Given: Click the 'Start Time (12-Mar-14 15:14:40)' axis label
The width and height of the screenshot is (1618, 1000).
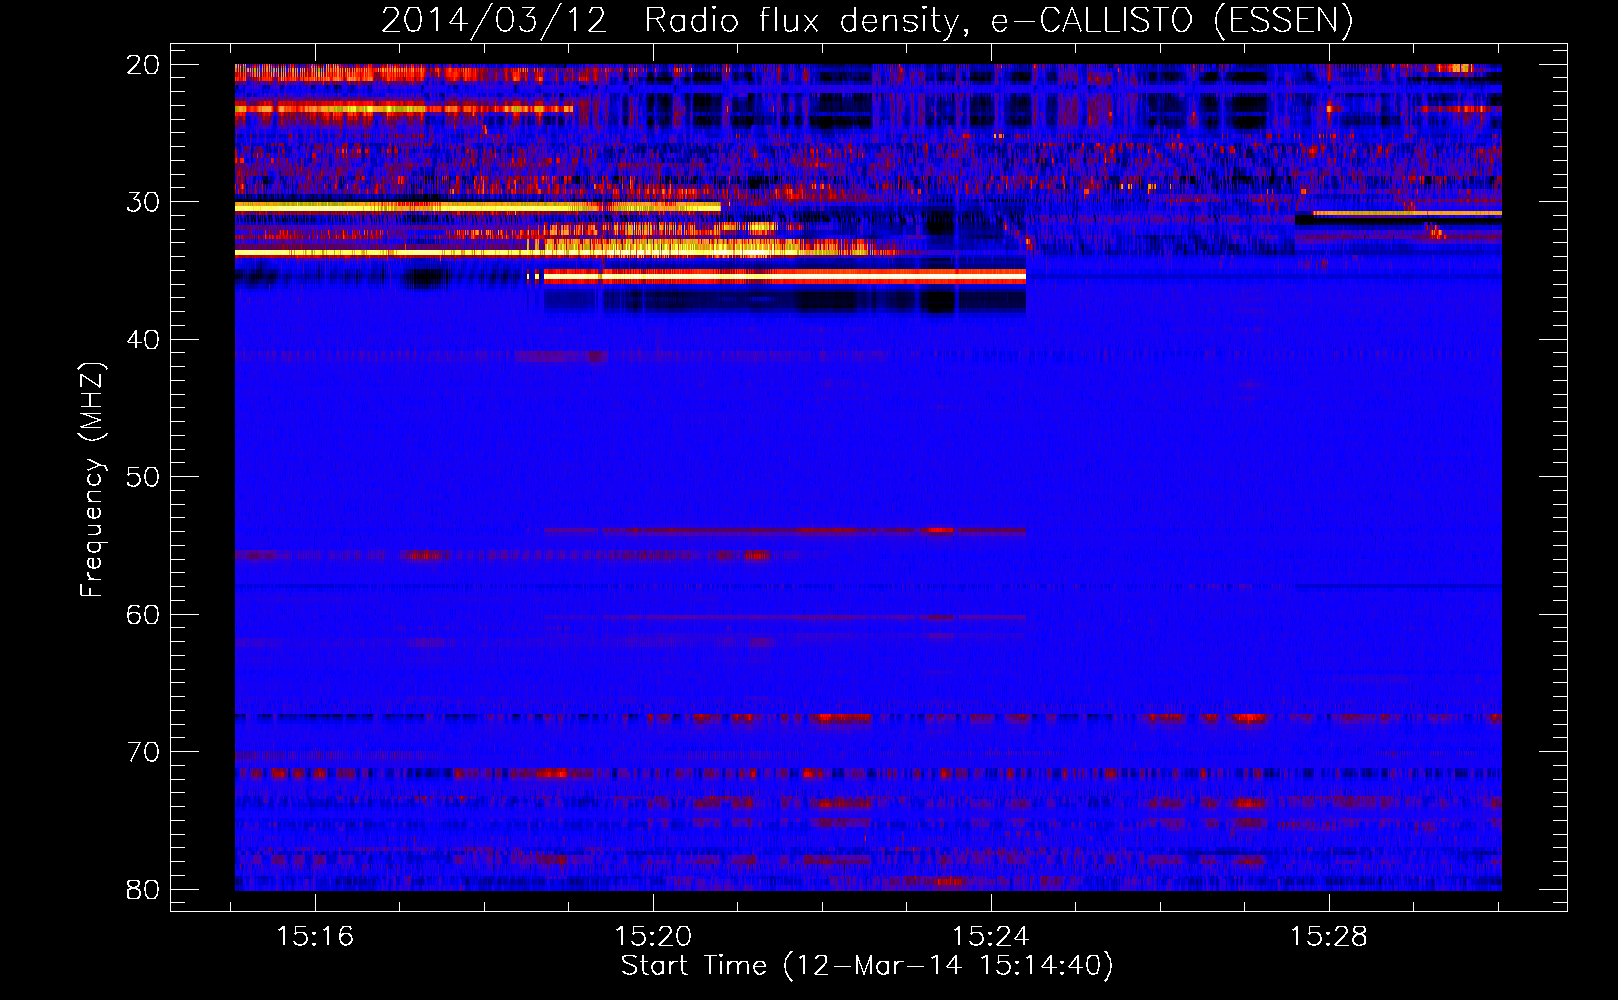Looking at the screenshot, I should [x=867, y=966].
